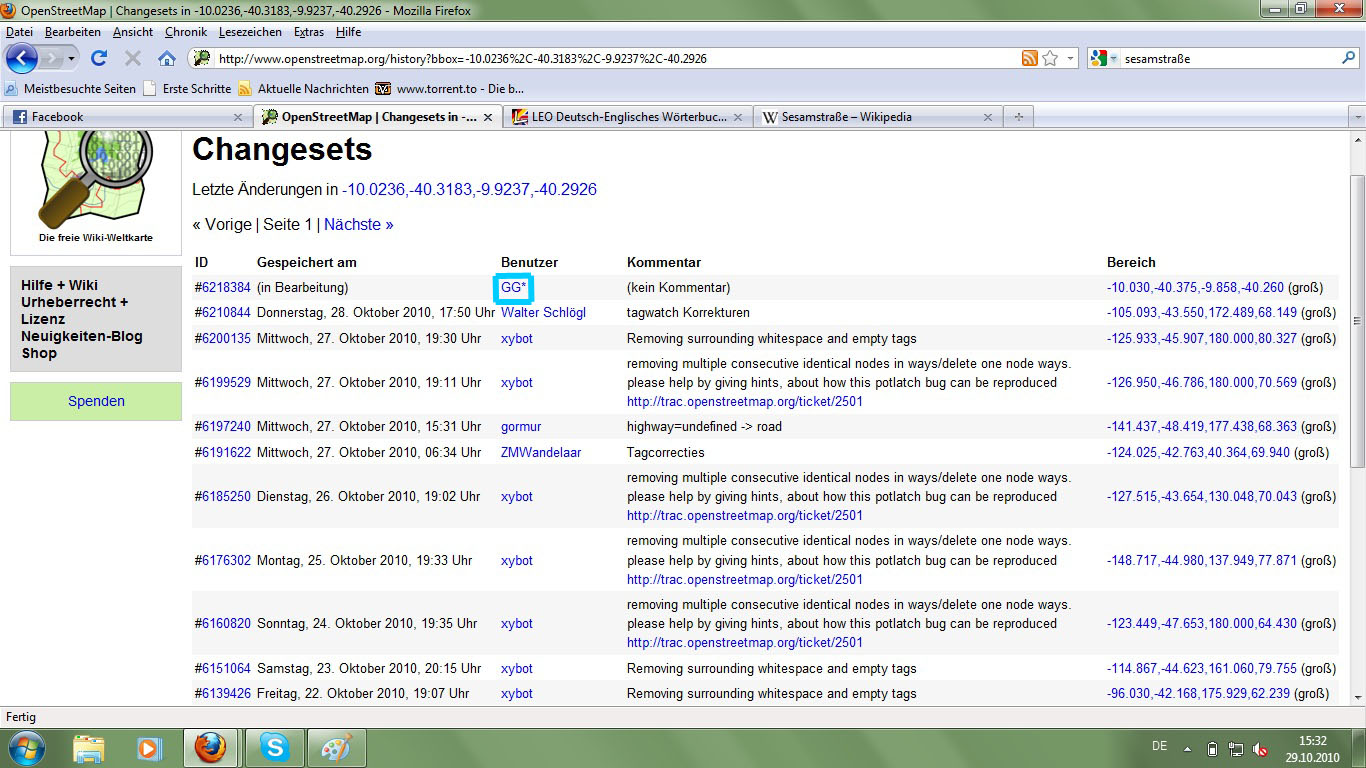Open the back/forward history dropdown arrow
Screen dimensions: 1366x768
[x=71, y=58]
